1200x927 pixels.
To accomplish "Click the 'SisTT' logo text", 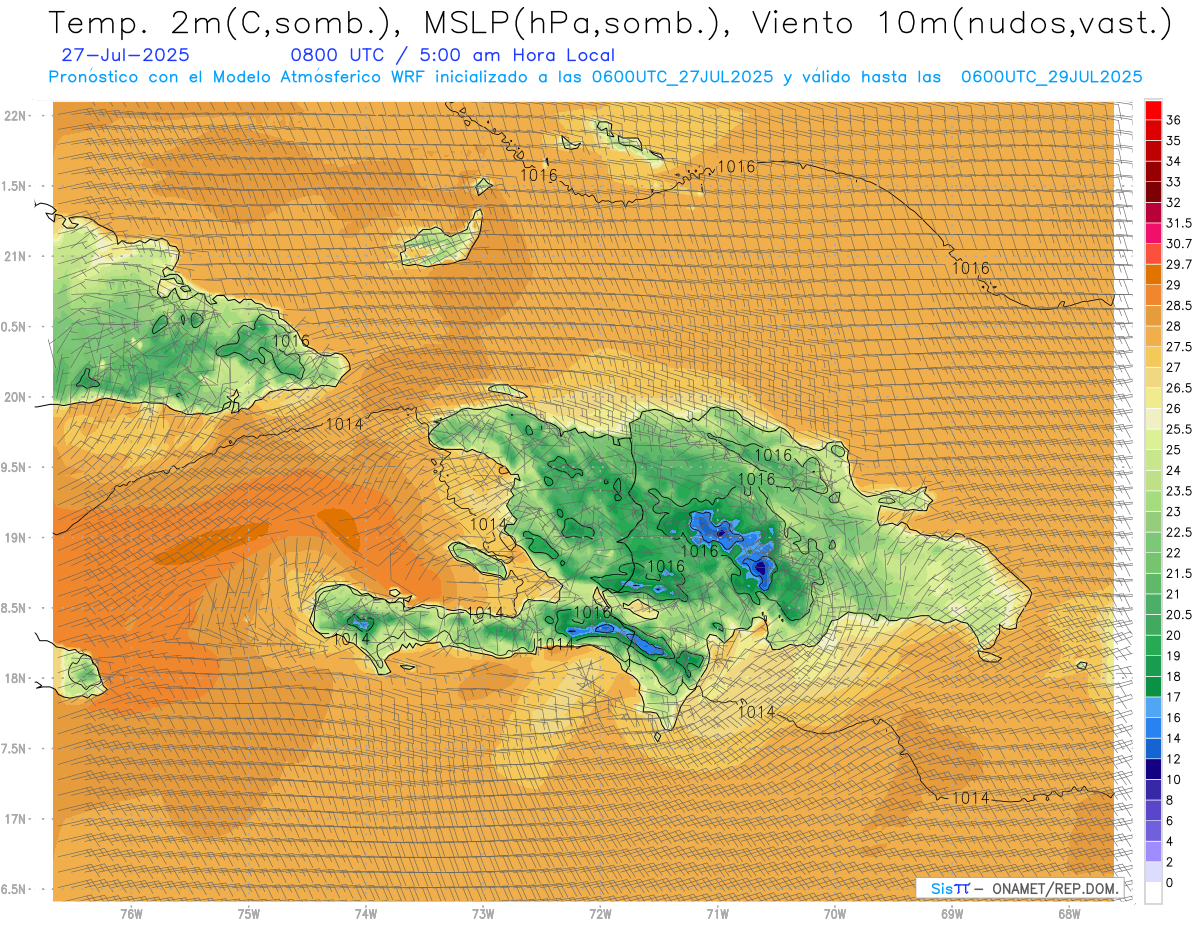I will coord(949,889).
